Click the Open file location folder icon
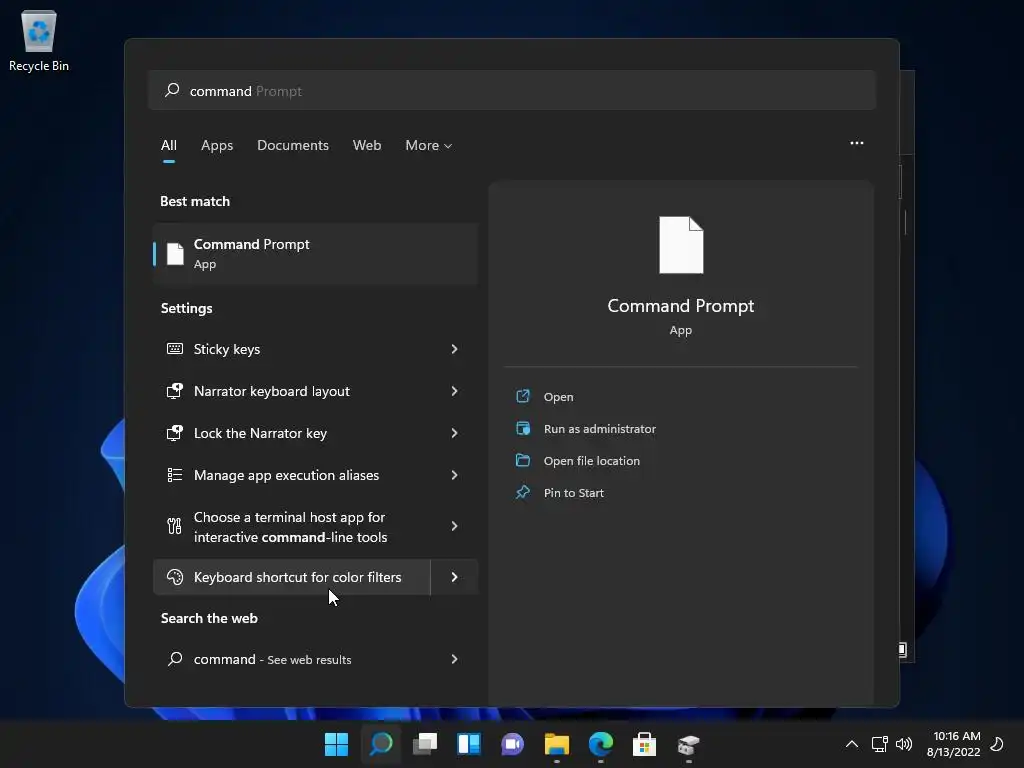 click(x=523, y=460)
